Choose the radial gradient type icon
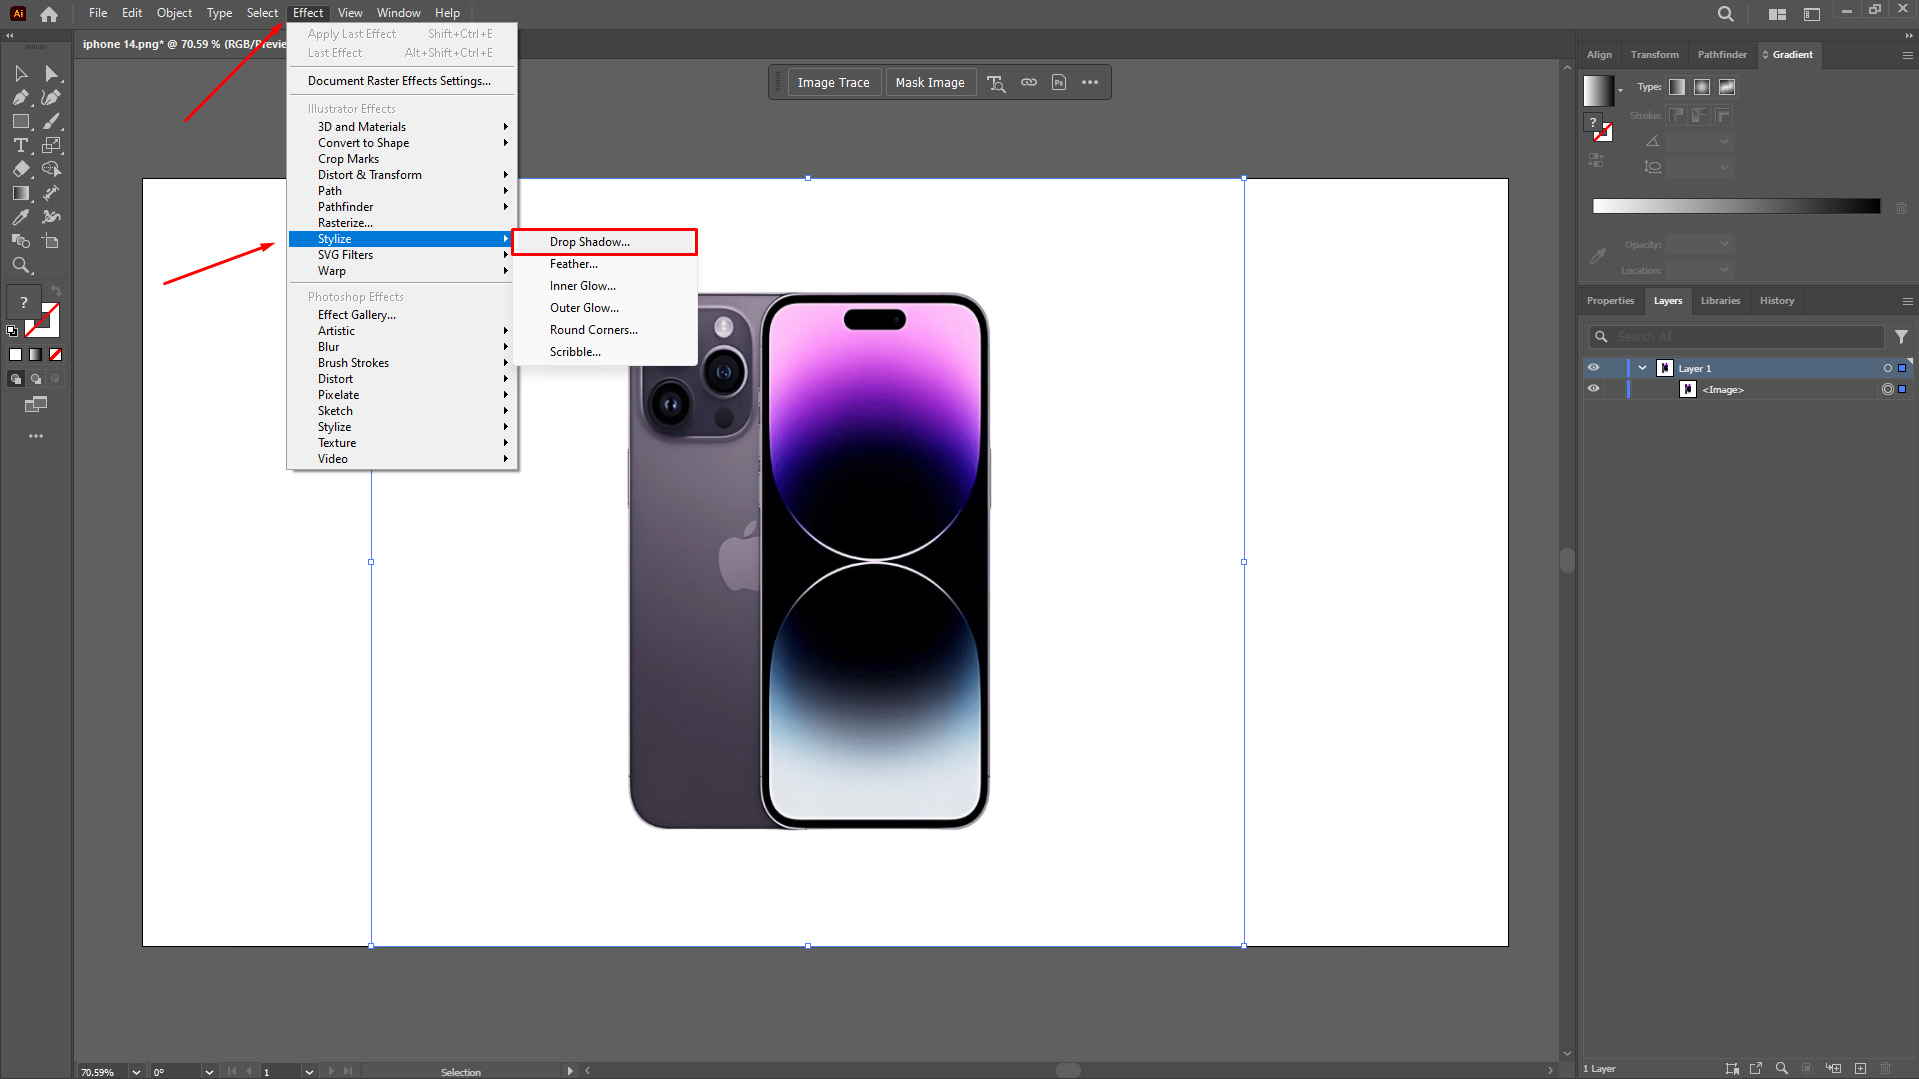Viewport: 1919px width, 1079px height. click(x=1702, y=87)
